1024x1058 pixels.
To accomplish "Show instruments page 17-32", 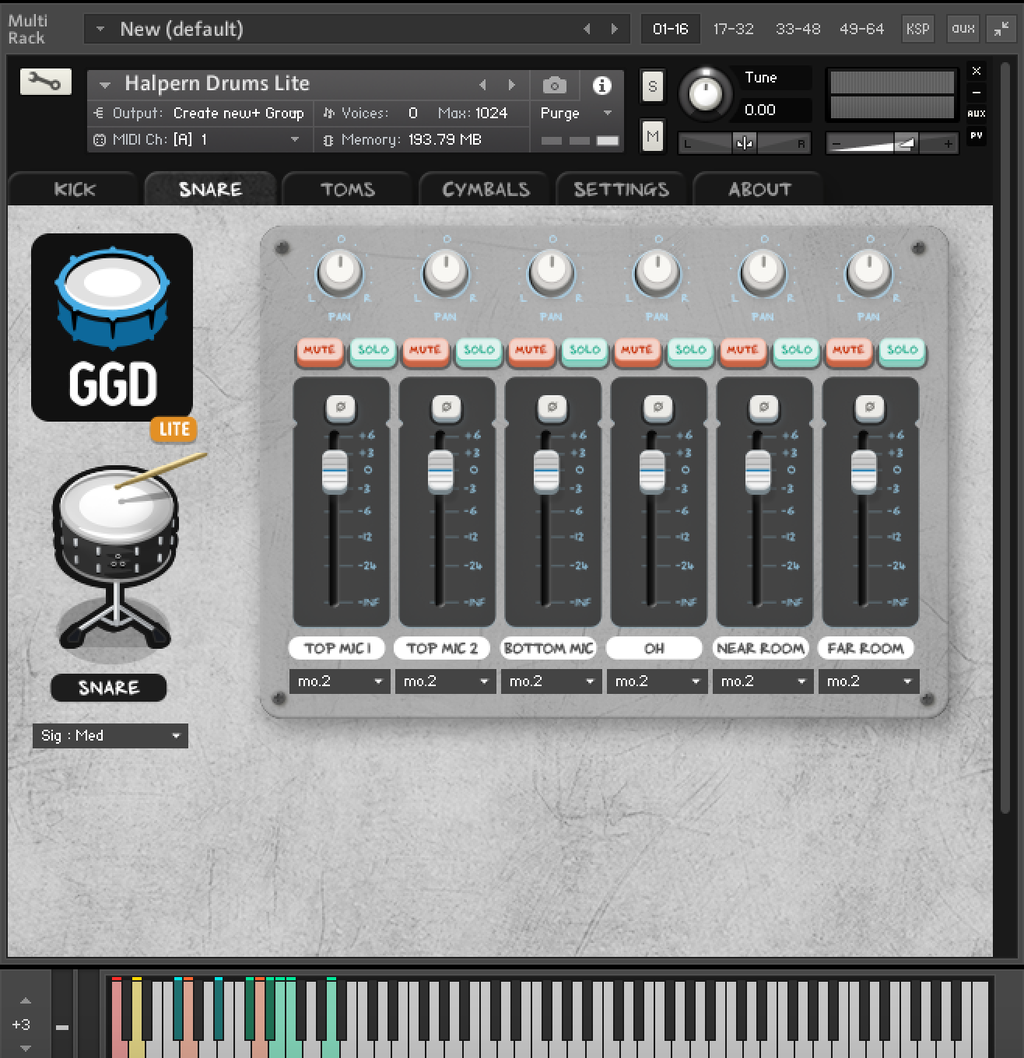I will pos(733,29).
